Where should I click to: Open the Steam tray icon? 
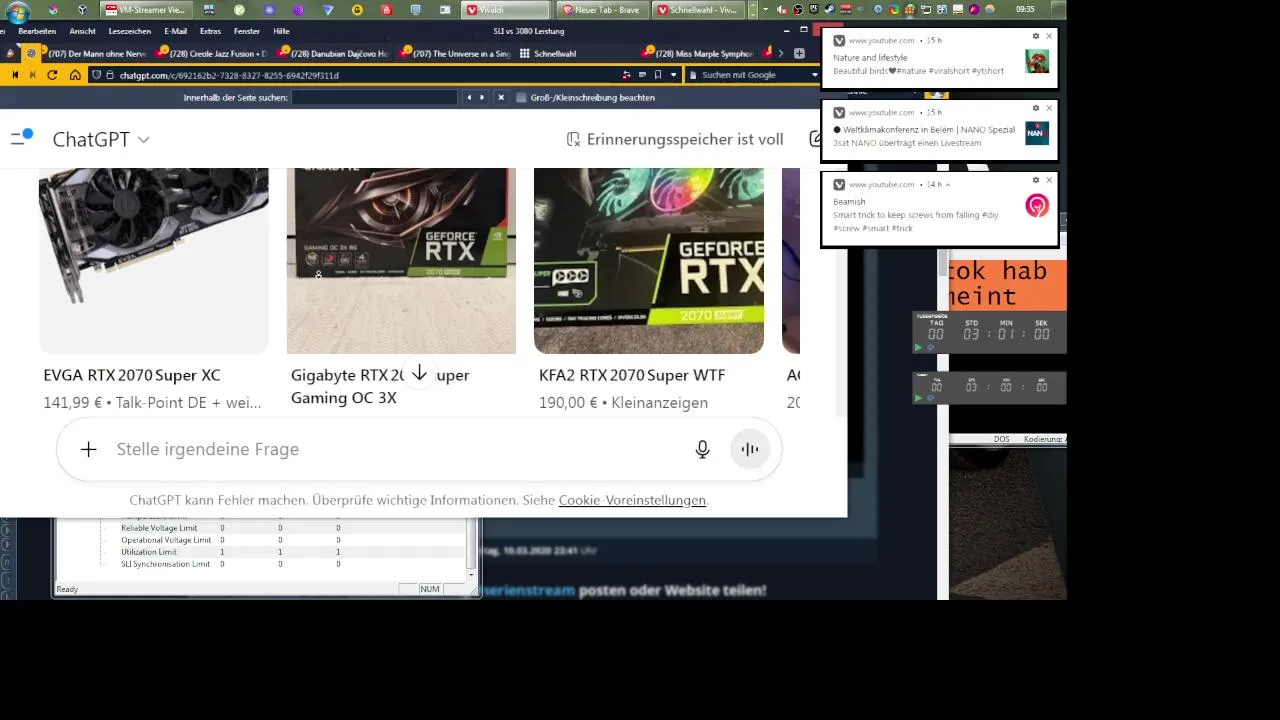point(829,9)
